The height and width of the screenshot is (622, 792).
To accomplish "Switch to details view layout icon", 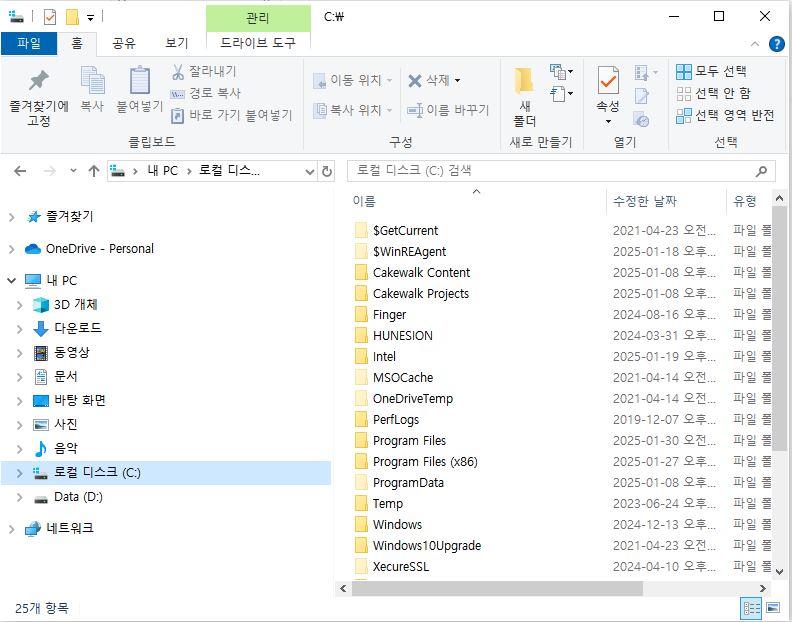I will tap(751, 608).
